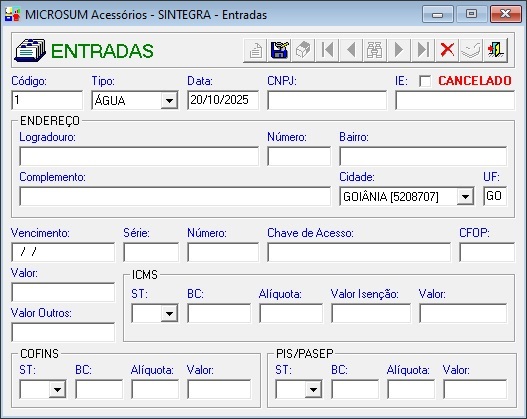Expand the Cidade dropdown GOIÂNIA
527x419 pixels.
465,196
